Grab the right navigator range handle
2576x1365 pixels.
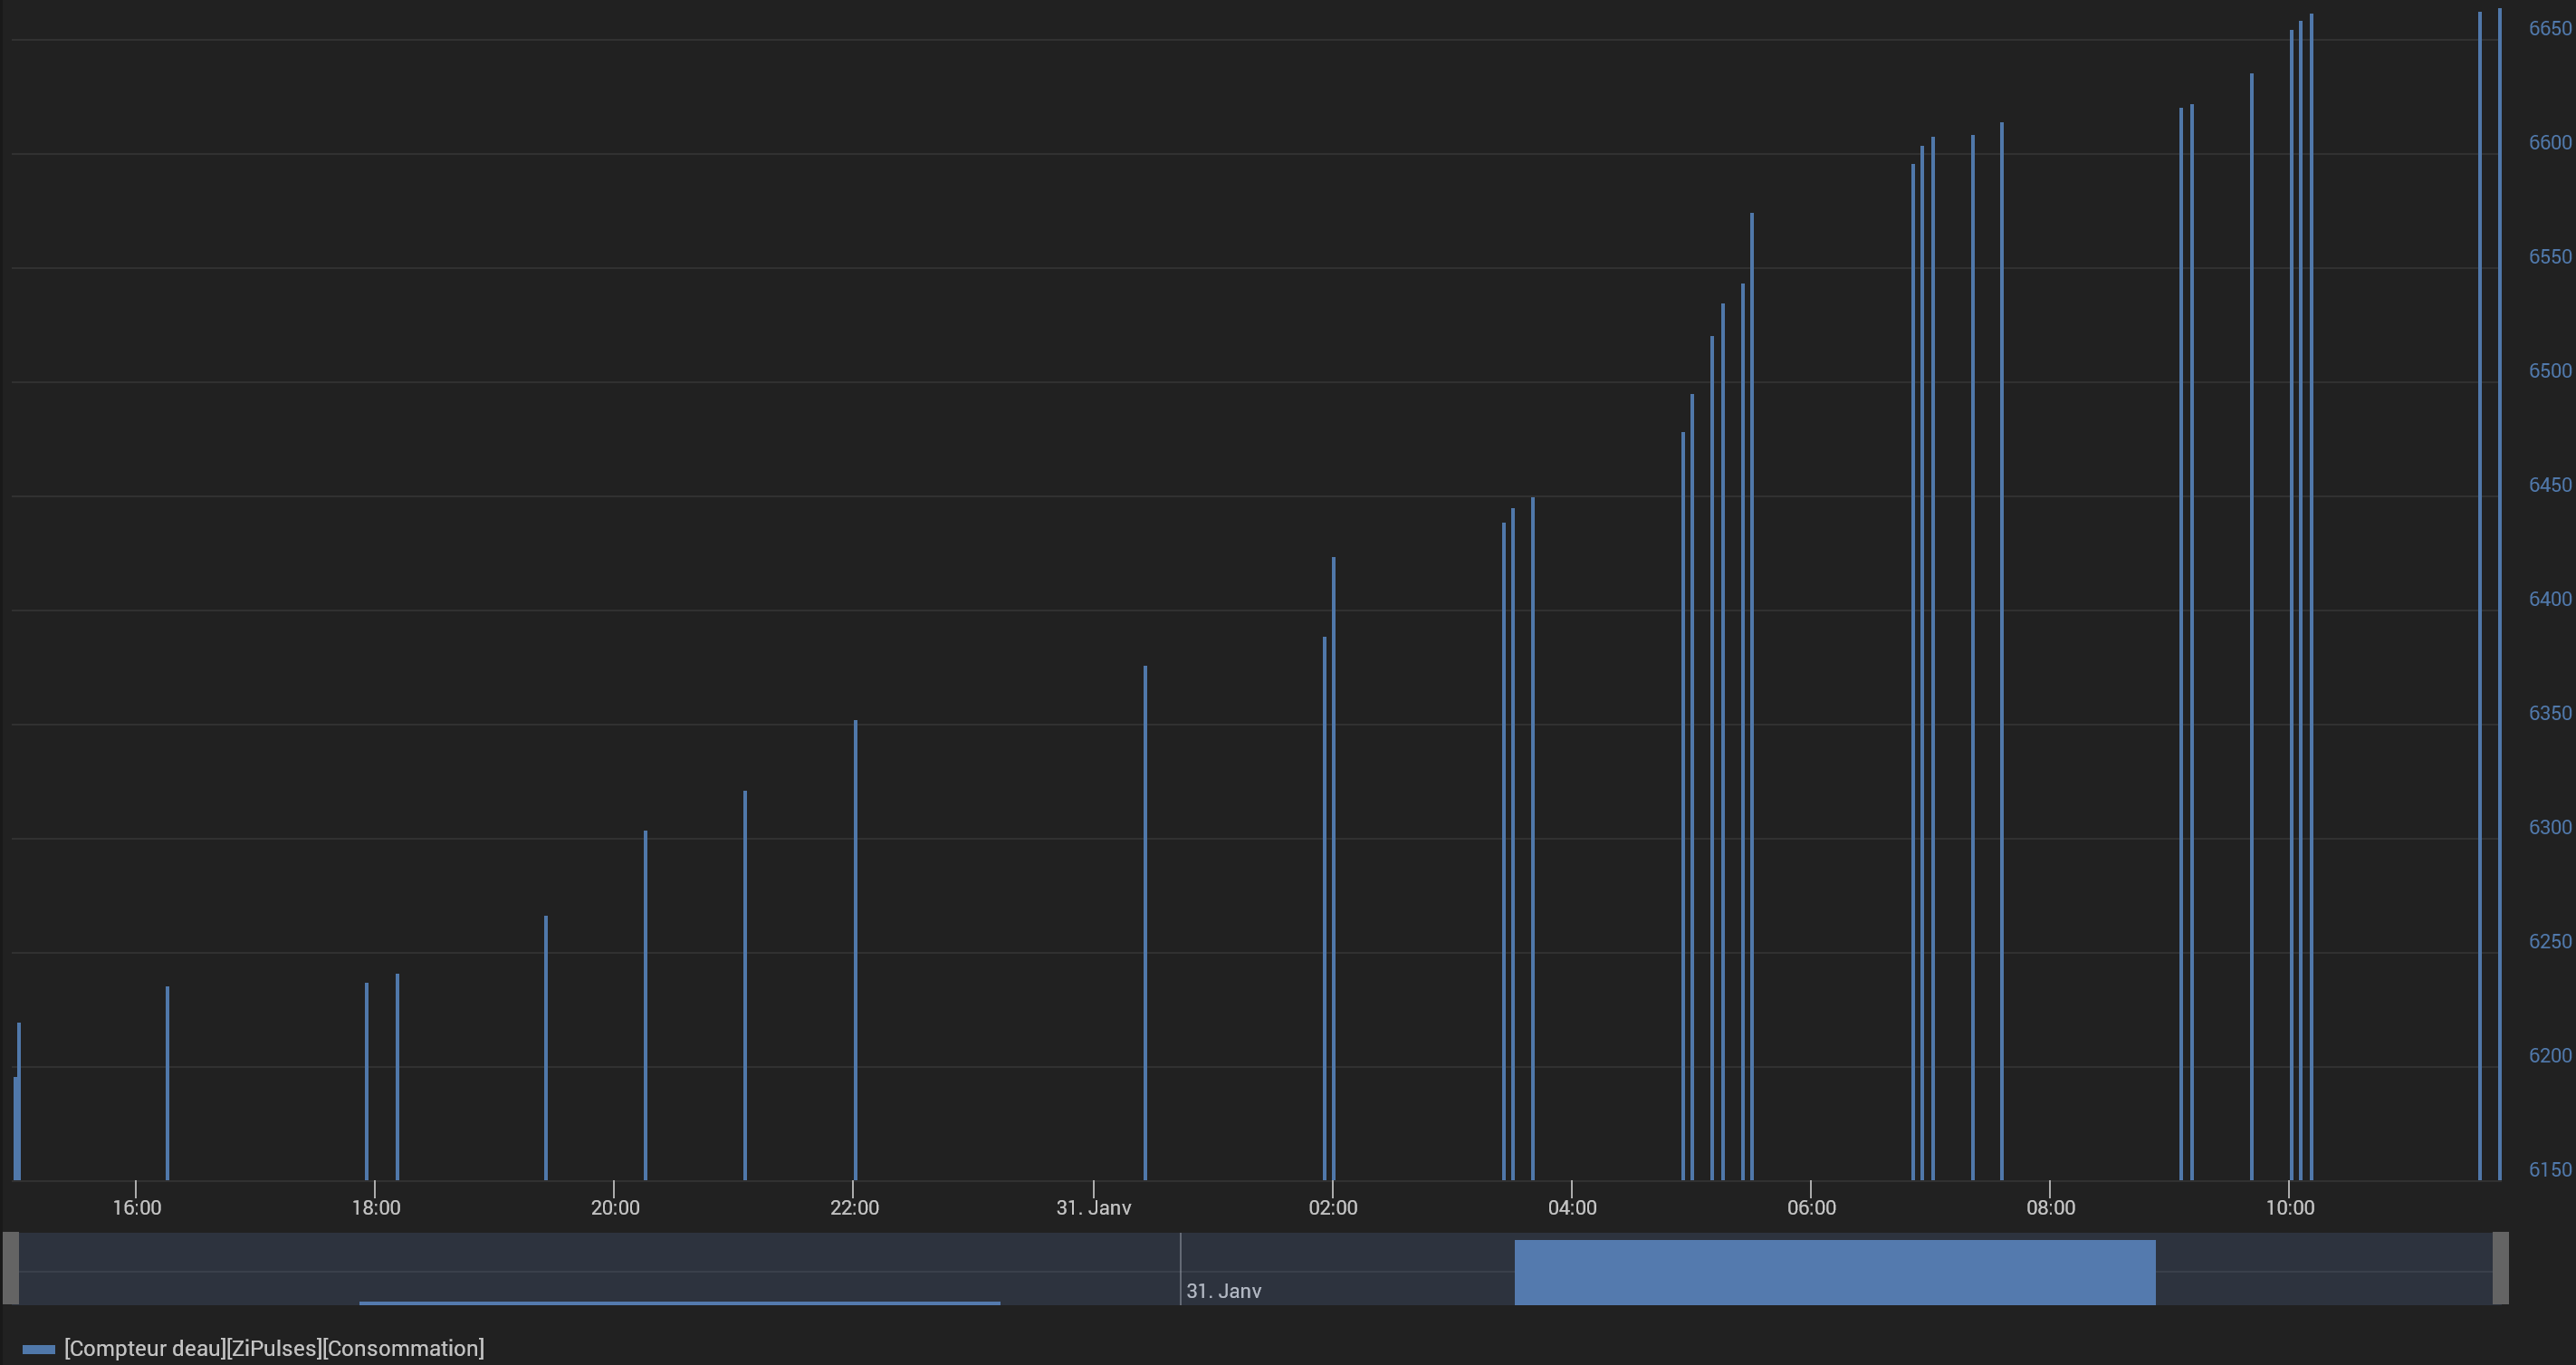click(x=2500, y=1268)
